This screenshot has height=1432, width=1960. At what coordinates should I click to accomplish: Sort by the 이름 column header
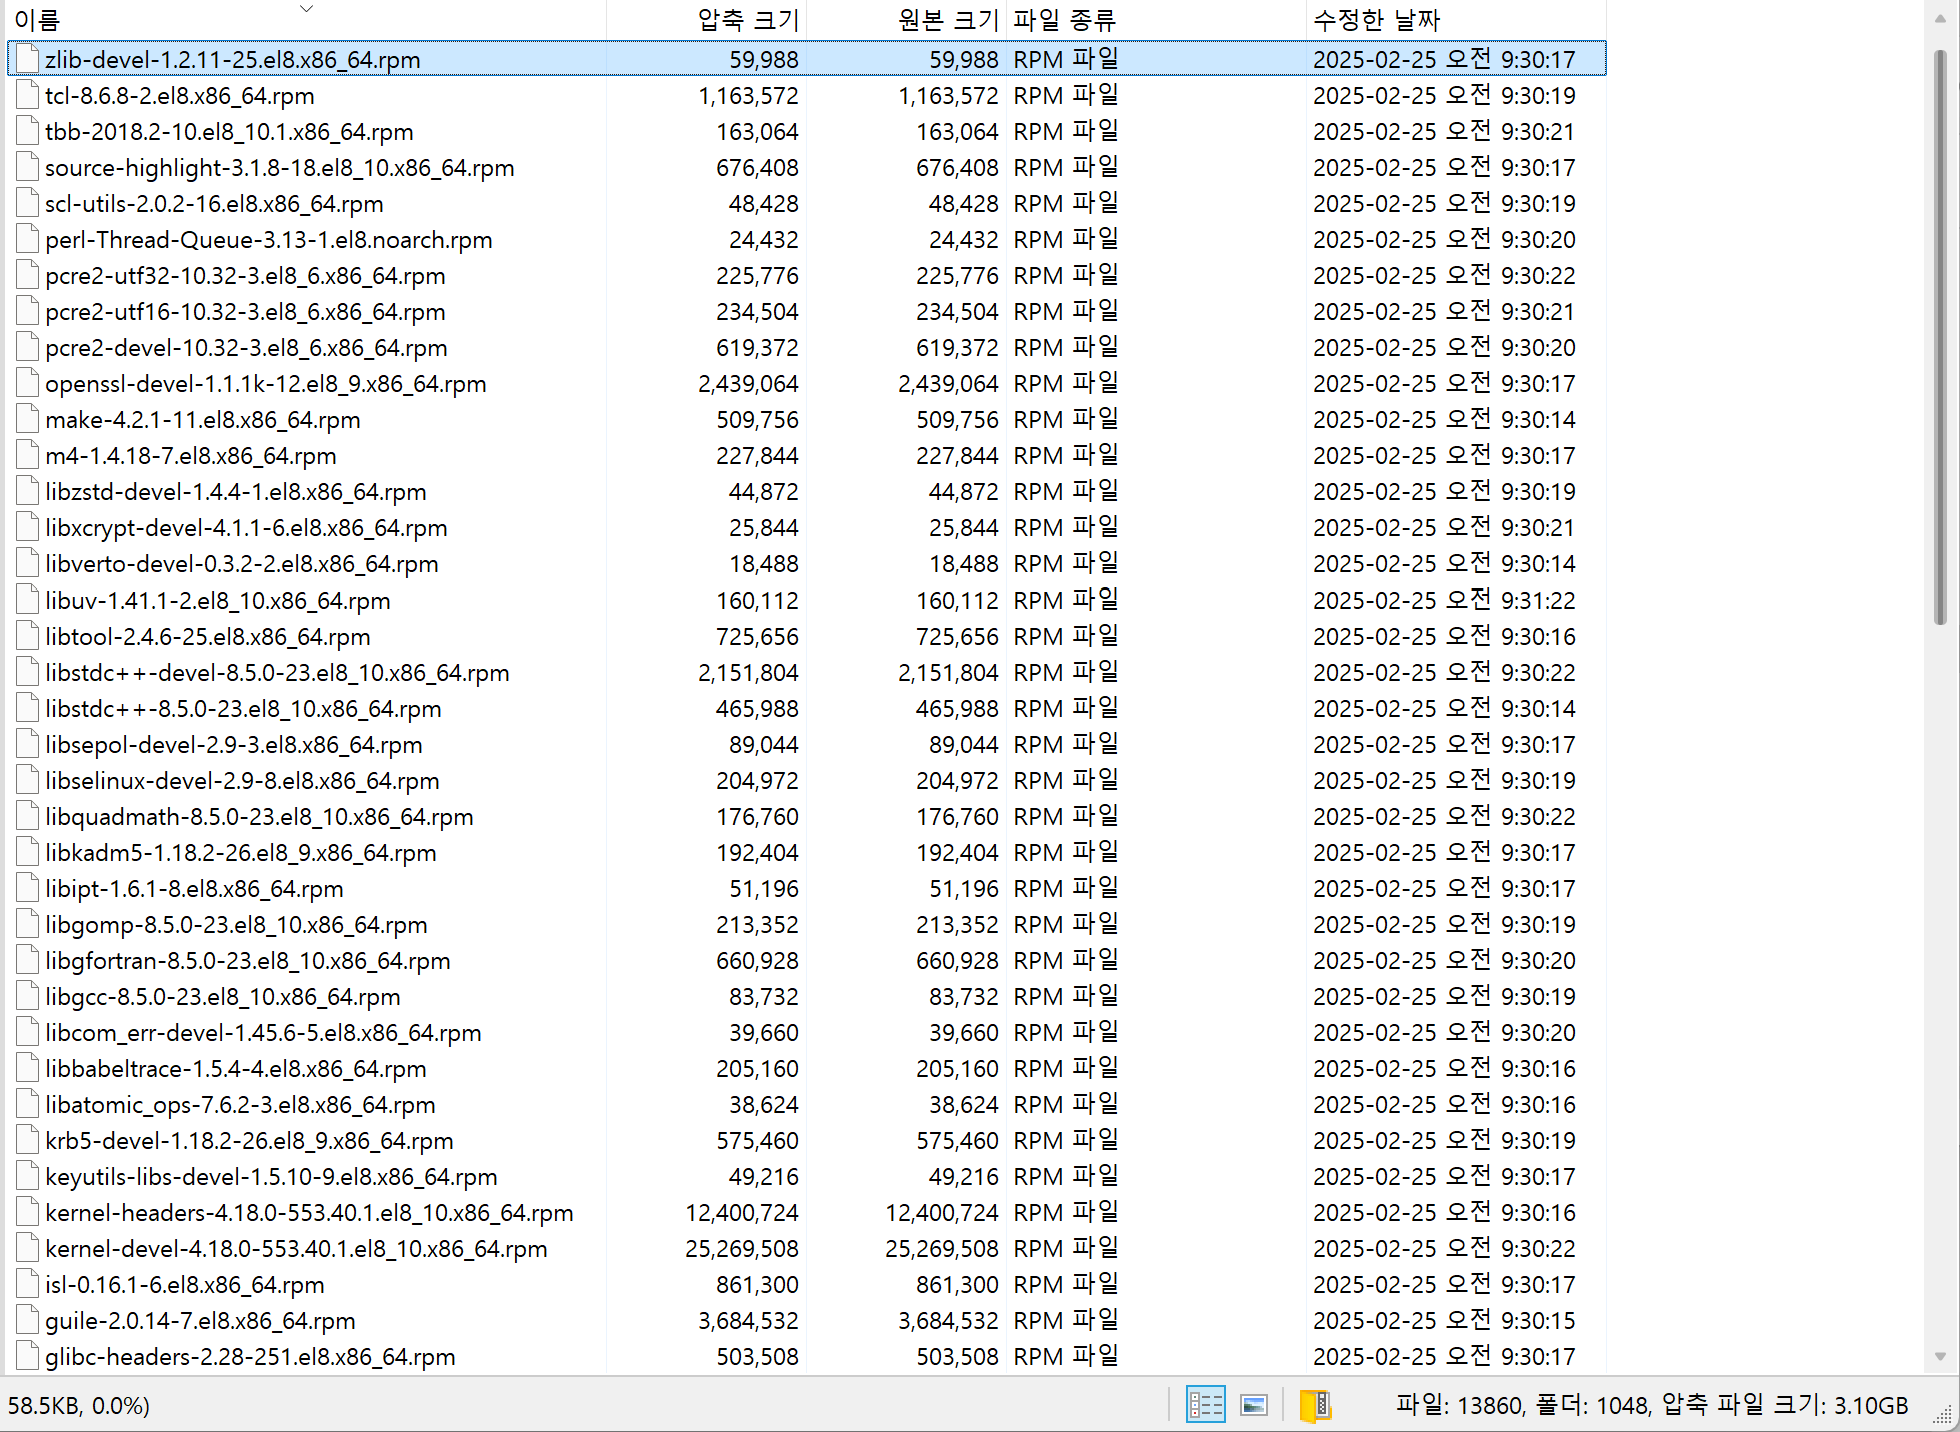point(36,20)
